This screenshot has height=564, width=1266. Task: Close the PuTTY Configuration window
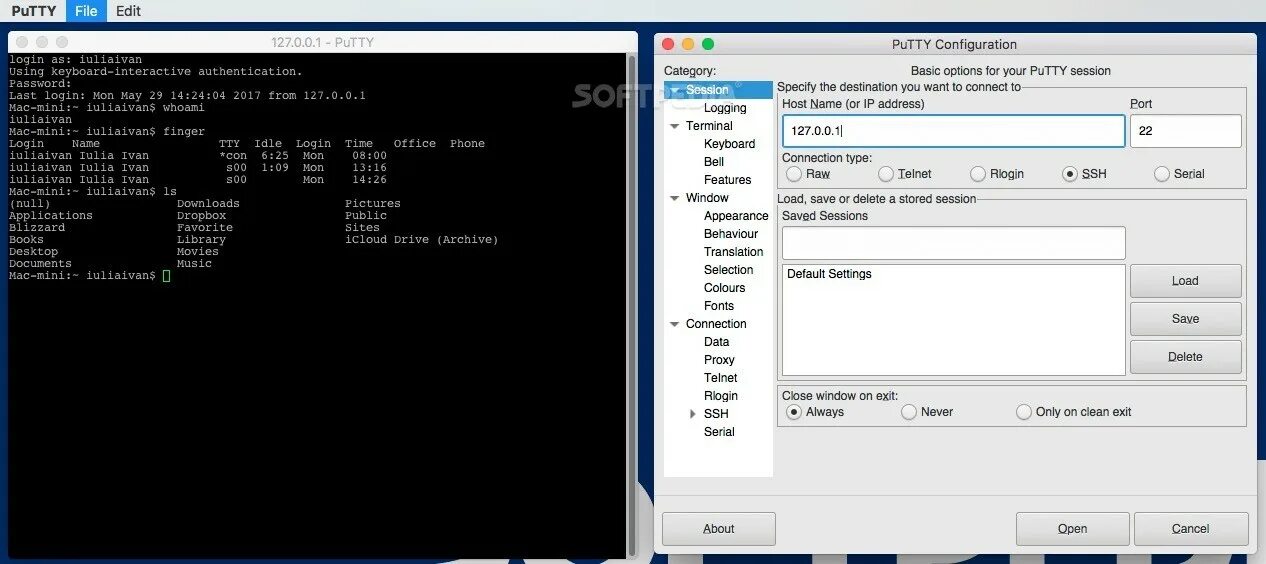tap(666, 44)
